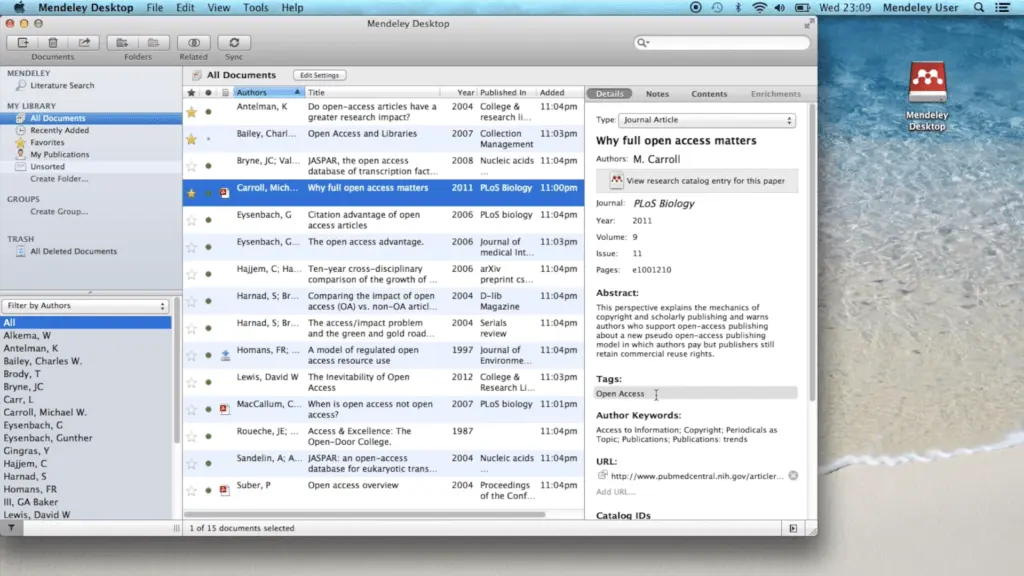This screenshot has height=576, width=1024.
Task: Click the Create Folder toolbar icon
Action: click(122, 42)
